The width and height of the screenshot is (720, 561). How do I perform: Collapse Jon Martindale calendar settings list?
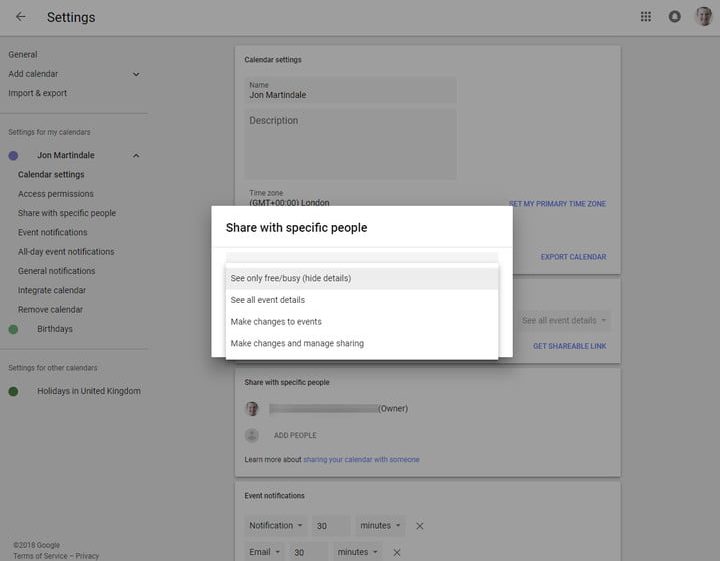[x=136, y=156]
